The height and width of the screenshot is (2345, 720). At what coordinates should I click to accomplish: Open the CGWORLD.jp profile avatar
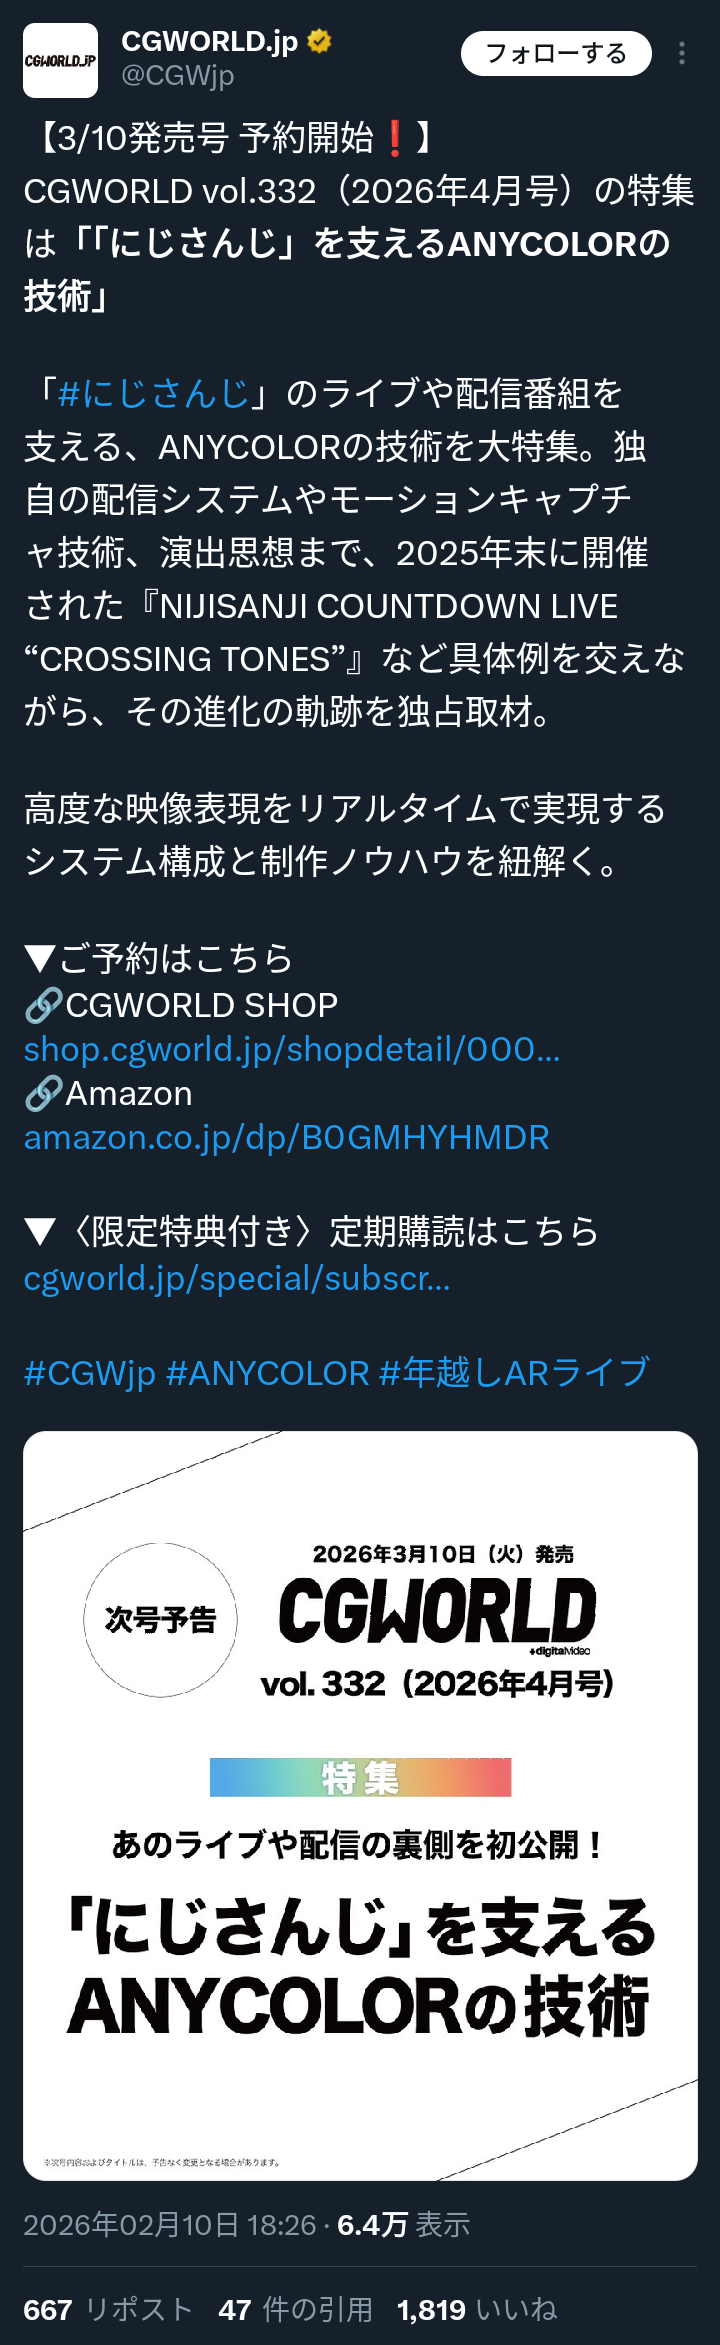[x=60, y=60]
